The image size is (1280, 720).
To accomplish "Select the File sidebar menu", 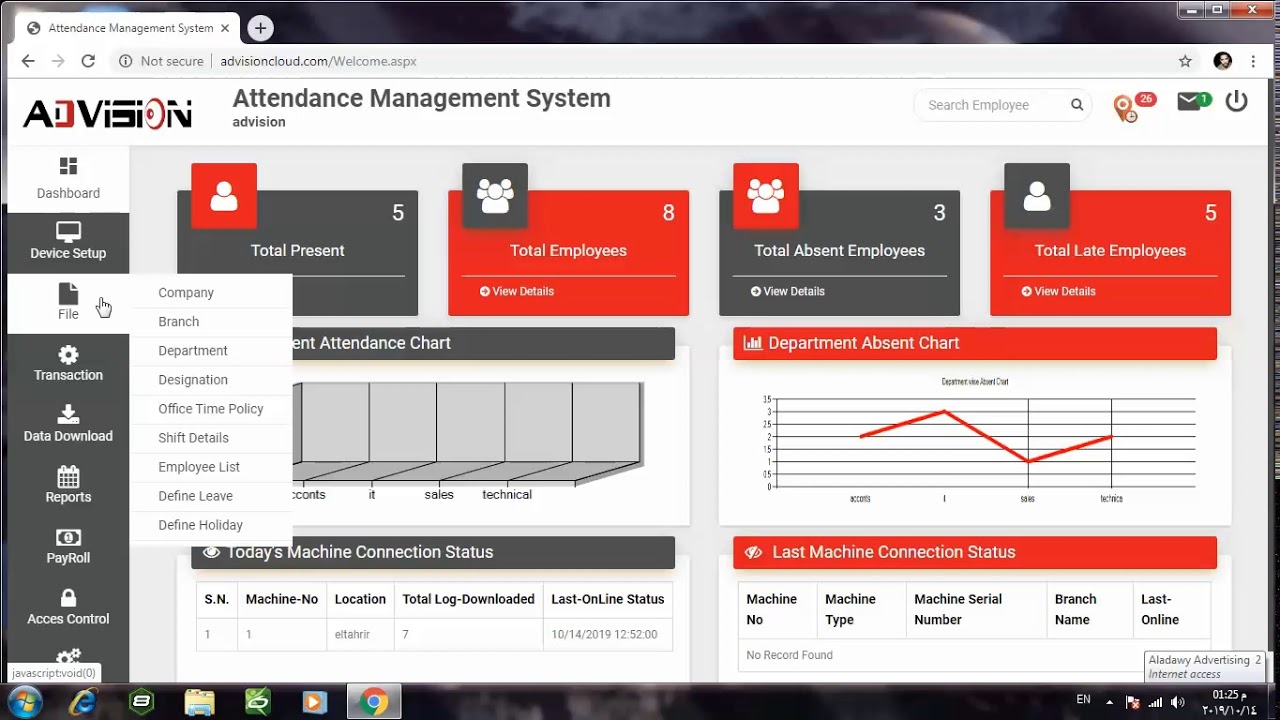I will [68, 302].
